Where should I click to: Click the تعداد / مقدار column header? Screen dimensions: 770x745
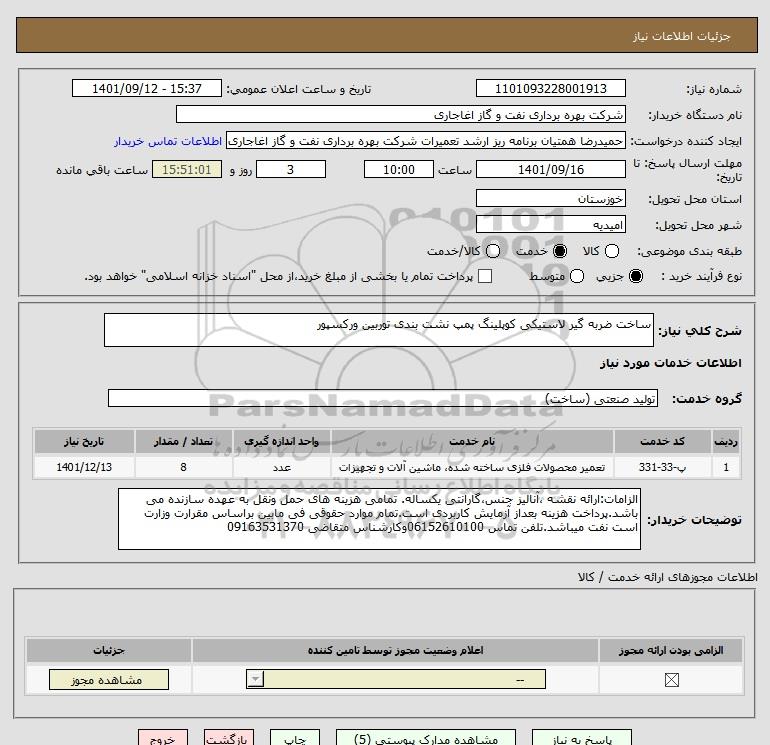[183, 441]
